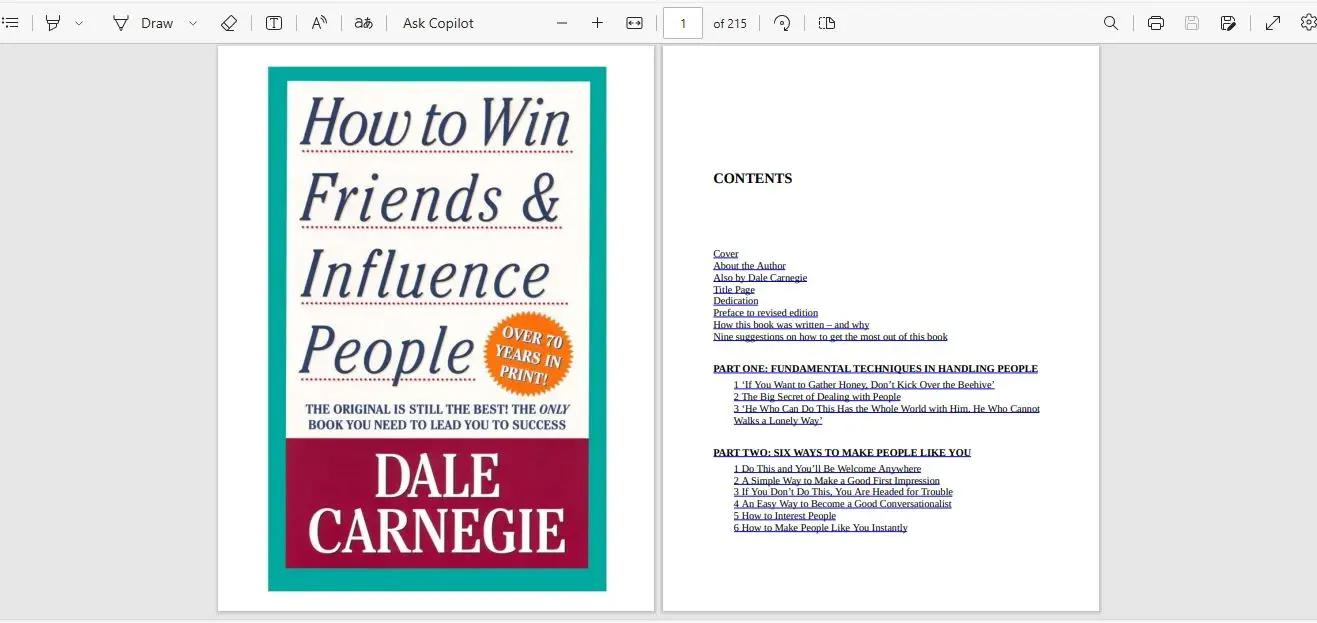Image resolution: width=1317 pixels, height=623 pixels.
Task: Open the Dedication link
Action: pos(735,301)
